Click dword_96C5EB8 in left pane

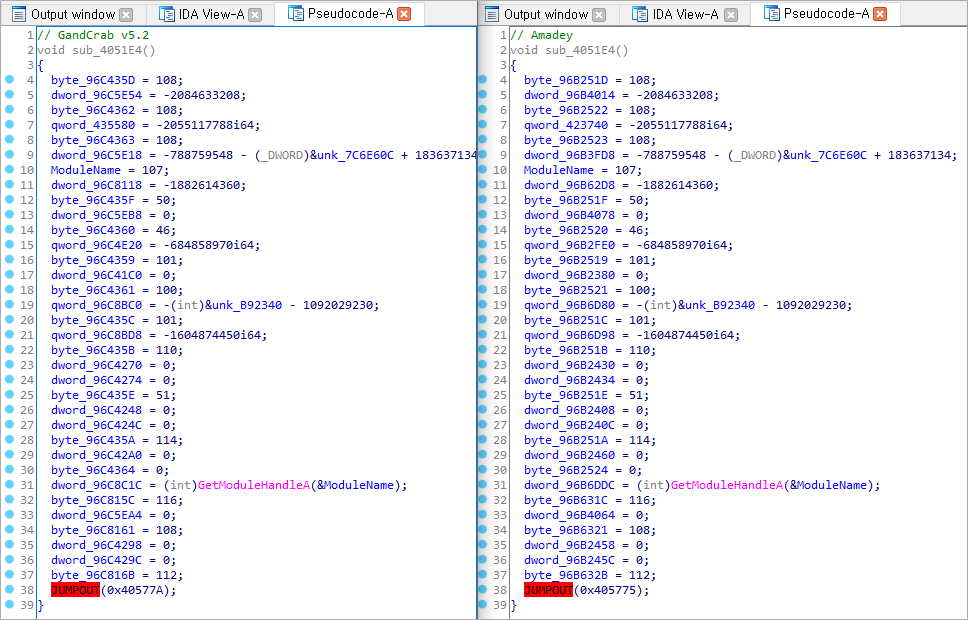(96, 215)
